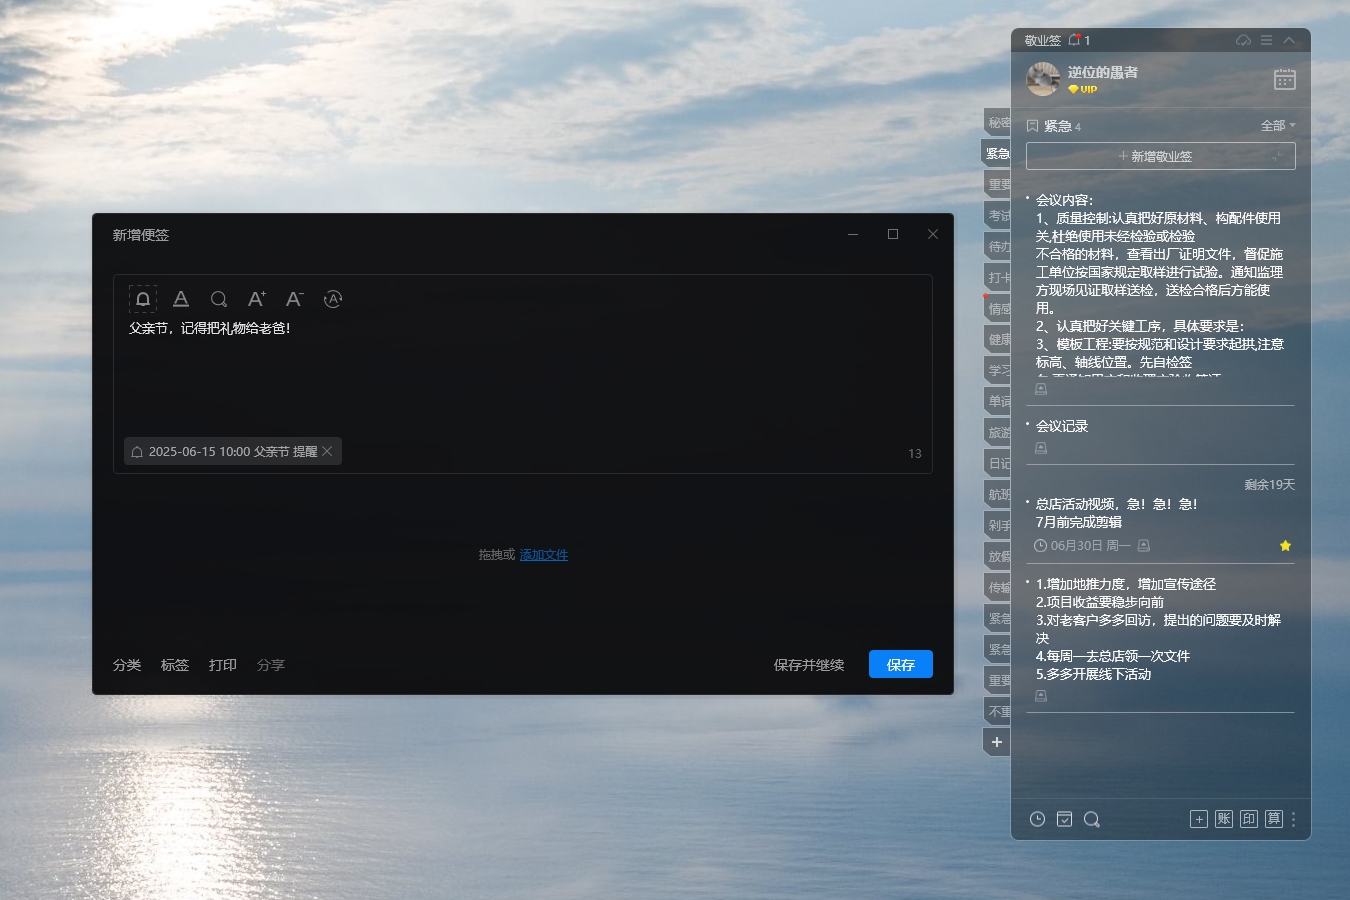This screenshot has height=900, width=1350.
Task: Toggle the yellow star on 总店活动视频 note
Action: [x=1285, y=546]
